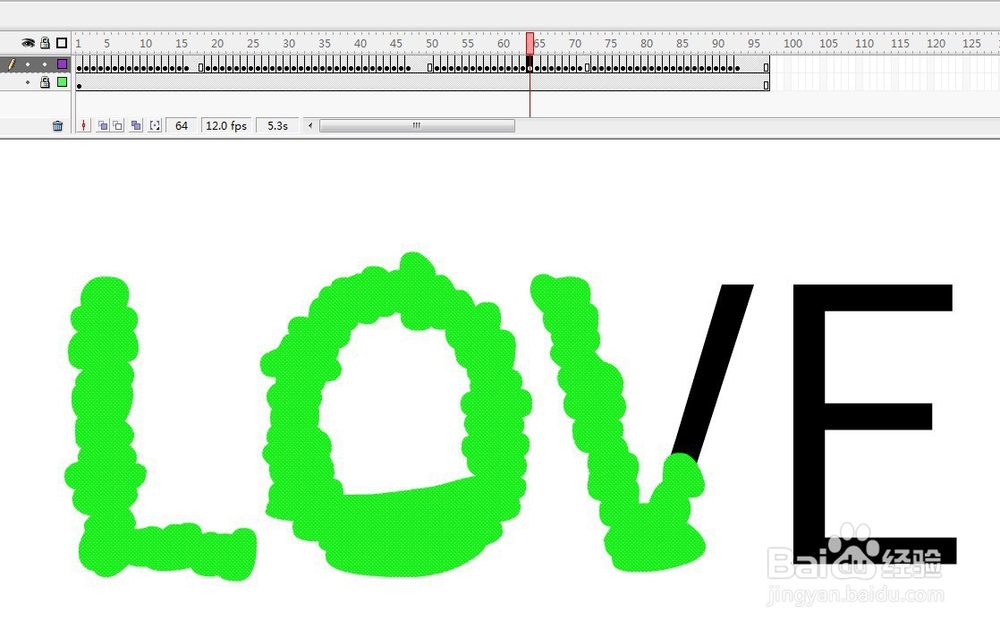Toggle show/hide all layers eye icon

27,43
